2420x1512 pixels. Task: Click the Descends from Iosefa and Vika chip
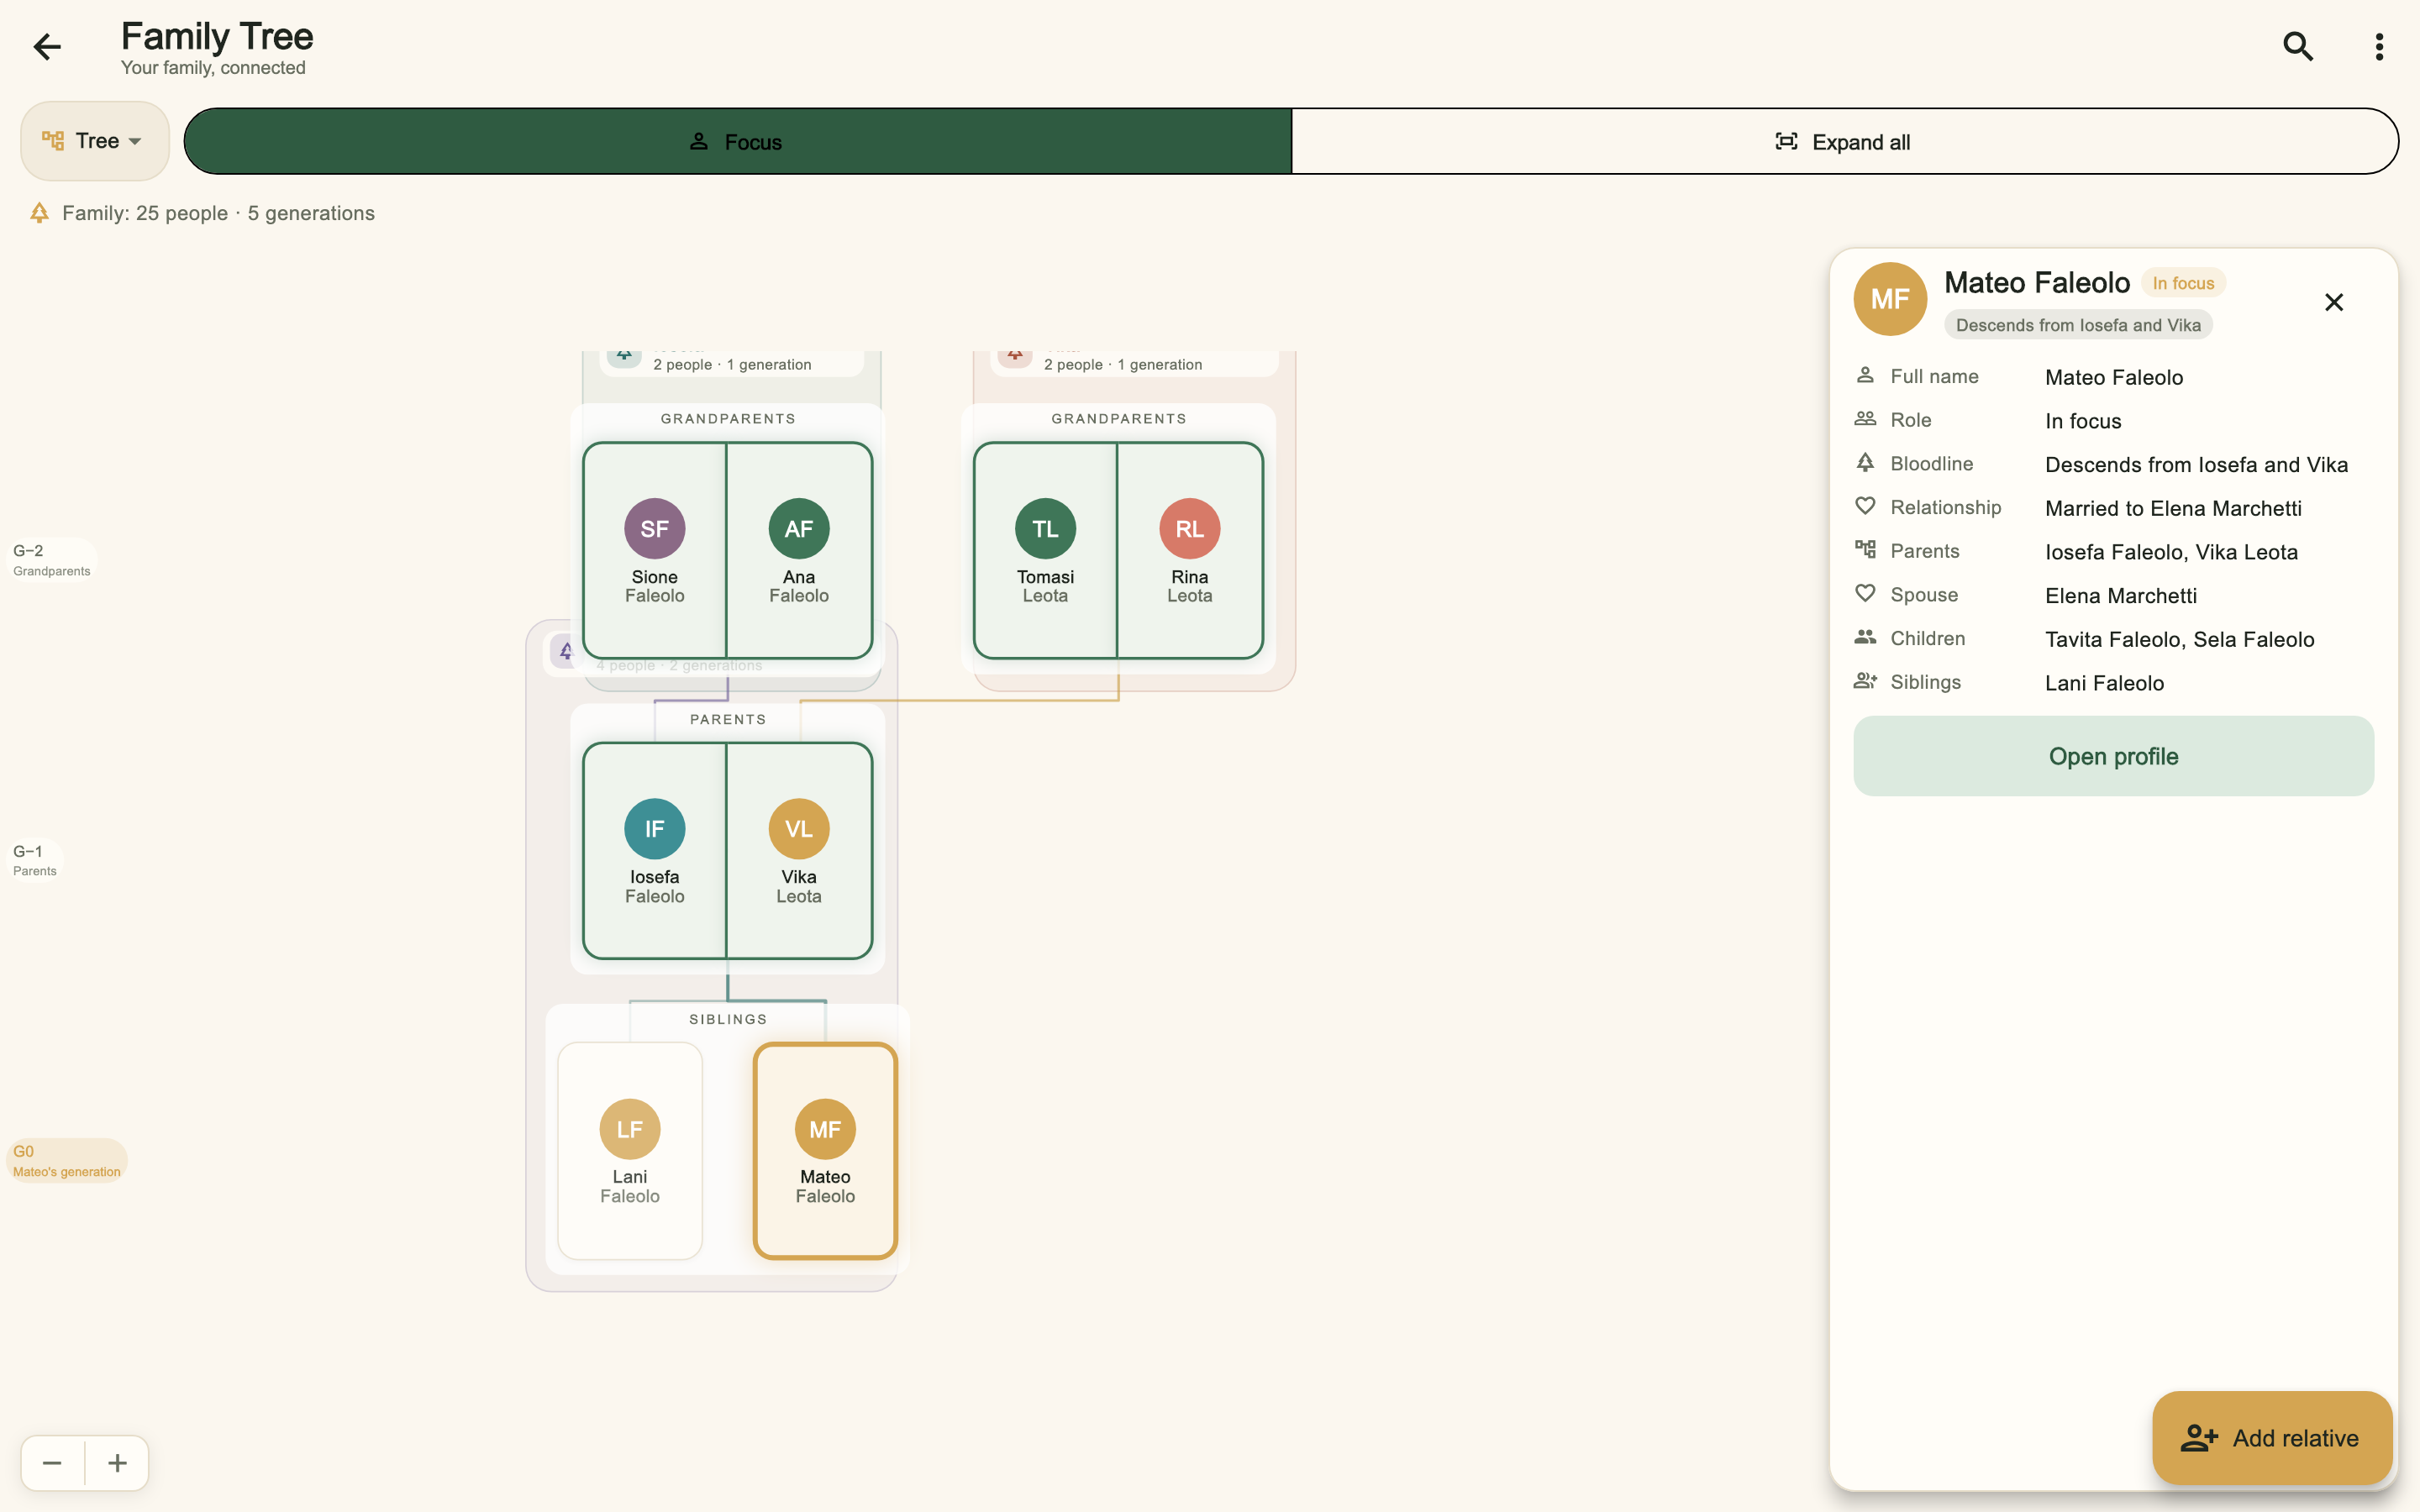[2078, 325]
